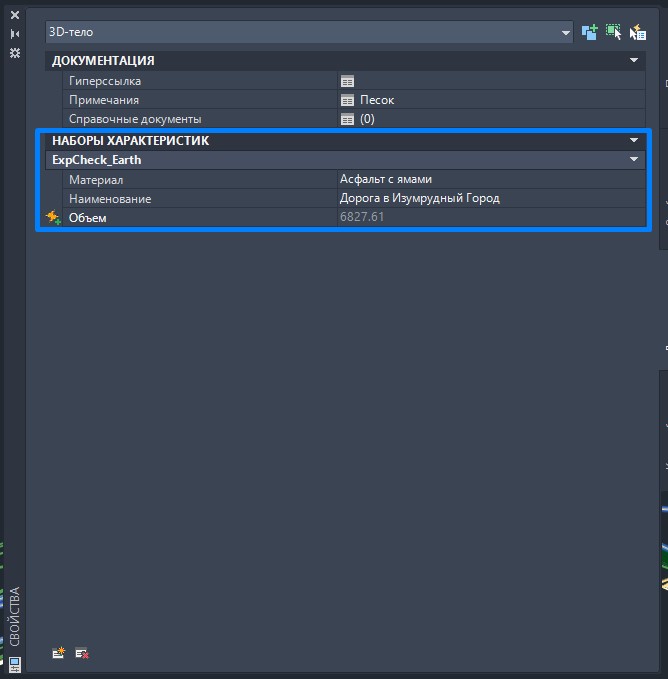The image size is (668, 679).
Task: Click Материал value Асфальт с ямами
Action: tap(490, 179)
